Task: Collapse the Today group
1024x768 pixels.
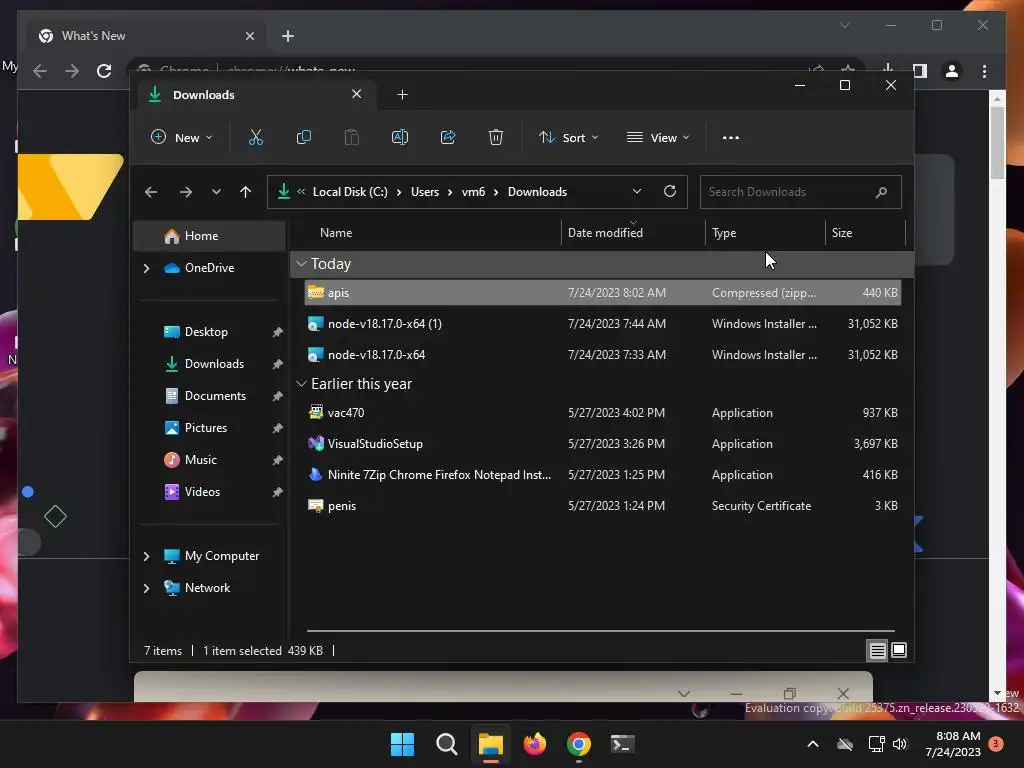Action: (301, 264)
